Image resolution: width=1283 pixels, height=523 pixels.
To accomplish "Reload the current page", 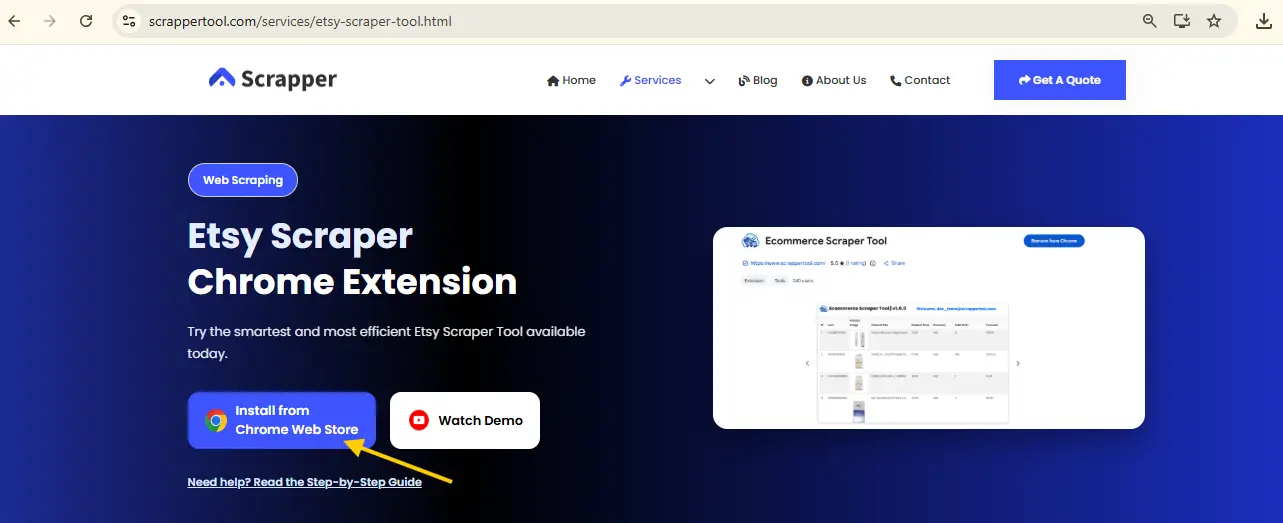I will coord(86,21).
